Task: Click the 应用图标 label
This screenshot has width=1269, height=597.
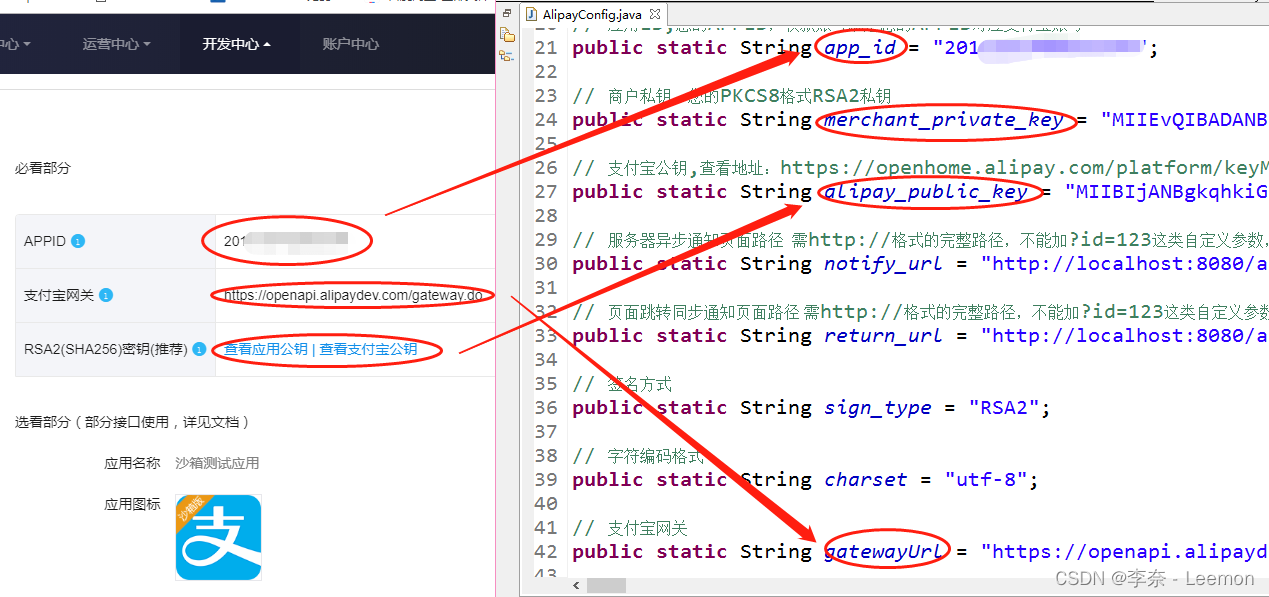Action: pyautogui.click(x=132, y=504)
